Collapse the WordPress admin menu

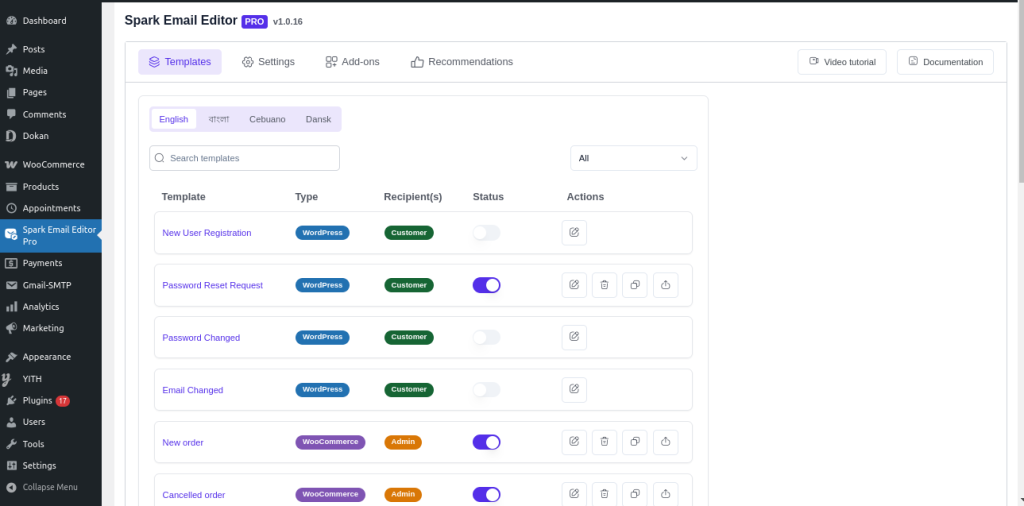[x=50, y=487]
